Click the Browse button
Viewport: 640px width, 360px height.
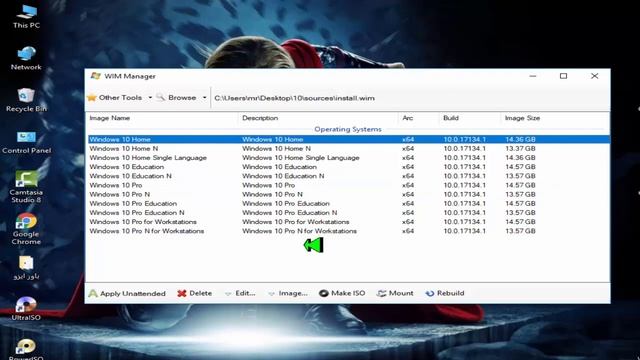[x=177, y=98]
